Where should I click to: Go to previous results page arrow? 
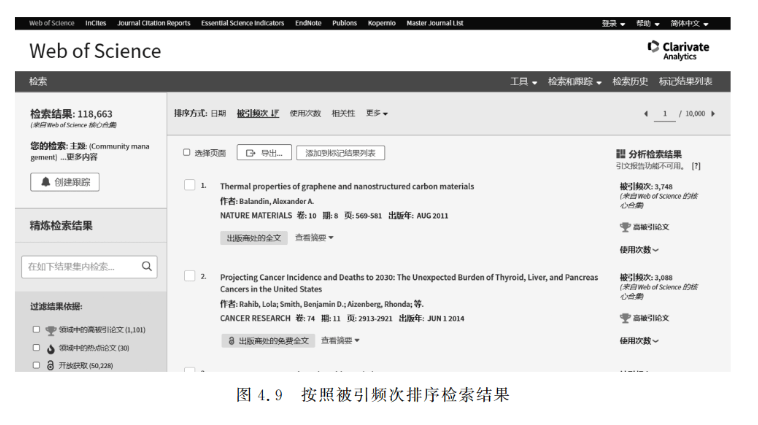pos(646,114)
